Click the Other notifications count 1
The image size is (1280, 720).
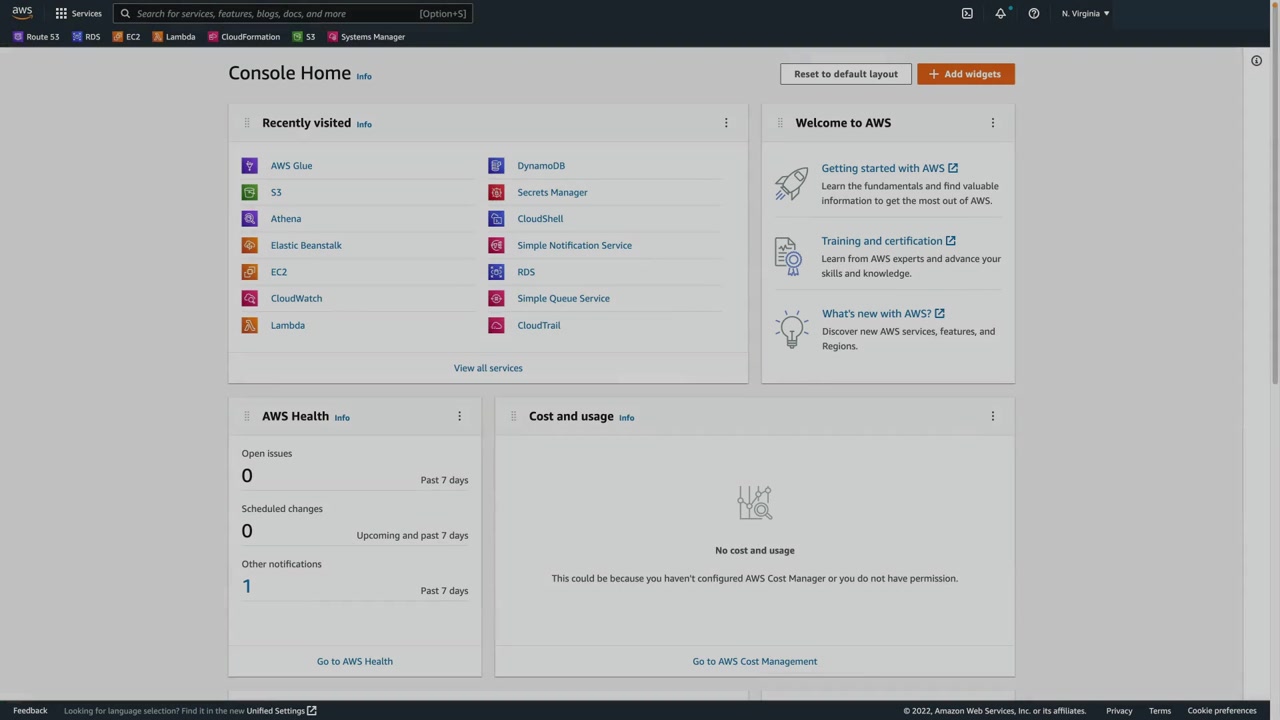(247, 586)
